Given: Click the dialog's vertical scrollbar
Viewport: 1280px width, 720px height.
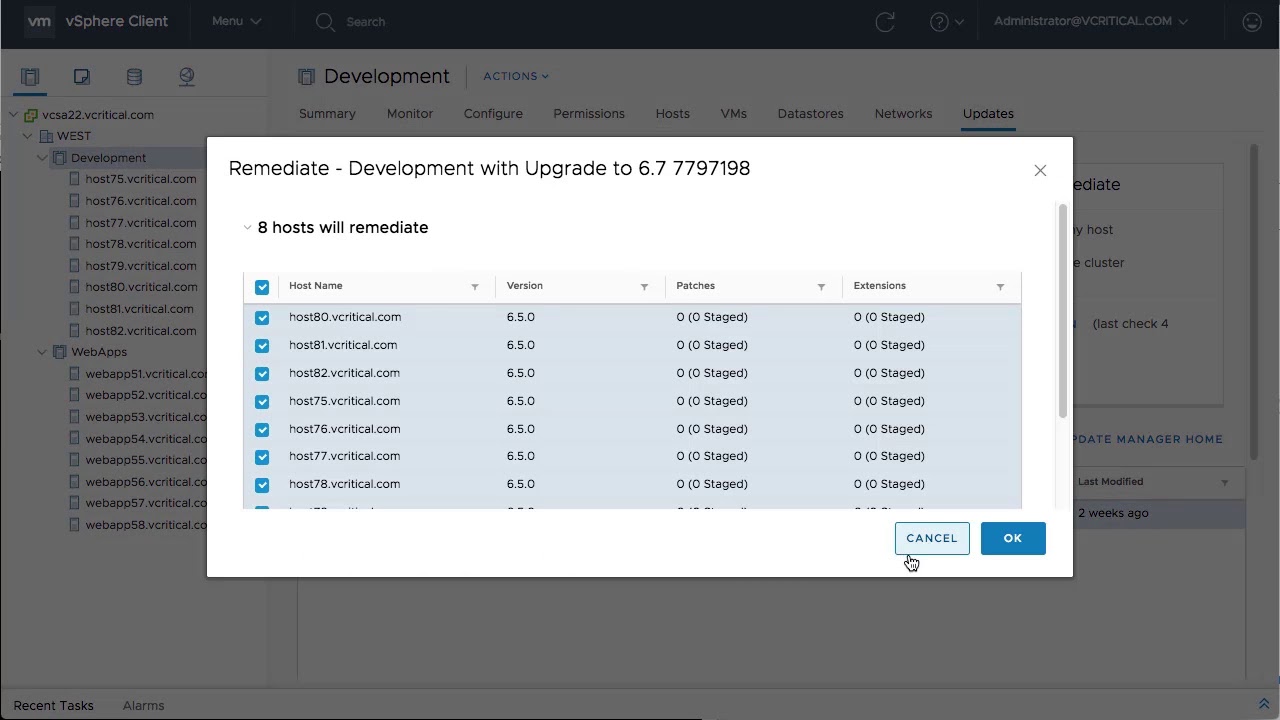Looking at the screenshot, I should [1062, 310].
